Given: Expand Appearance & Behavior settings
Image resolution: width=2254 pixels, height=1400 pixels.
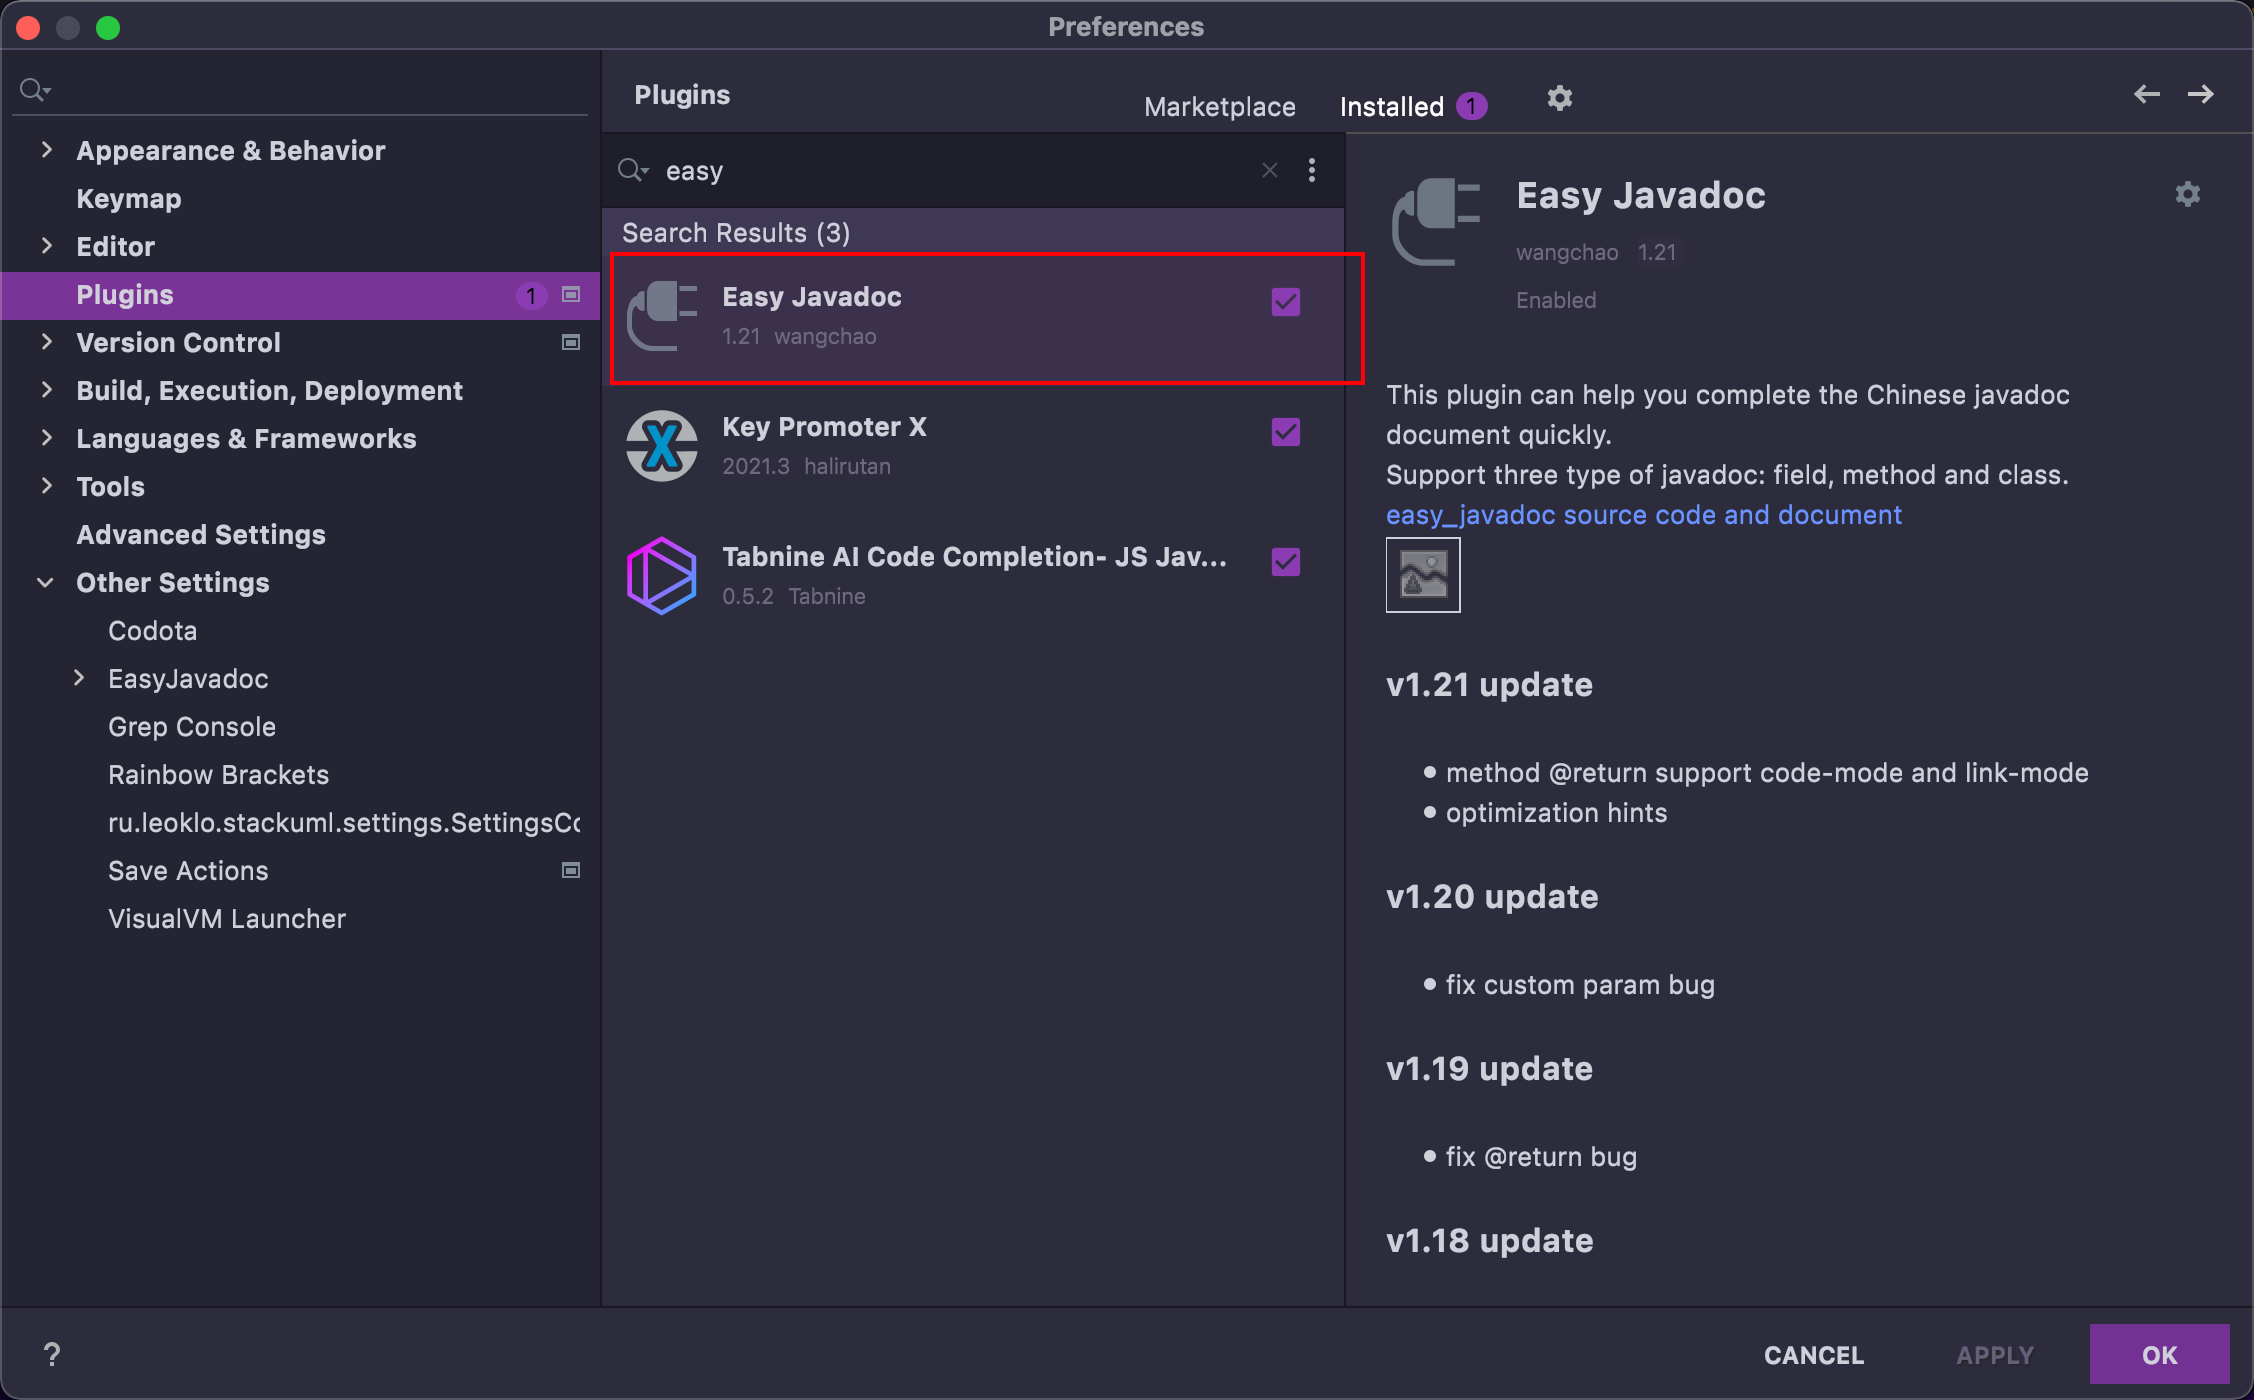Looking at the screenshot, I should [x=46, y=150].
